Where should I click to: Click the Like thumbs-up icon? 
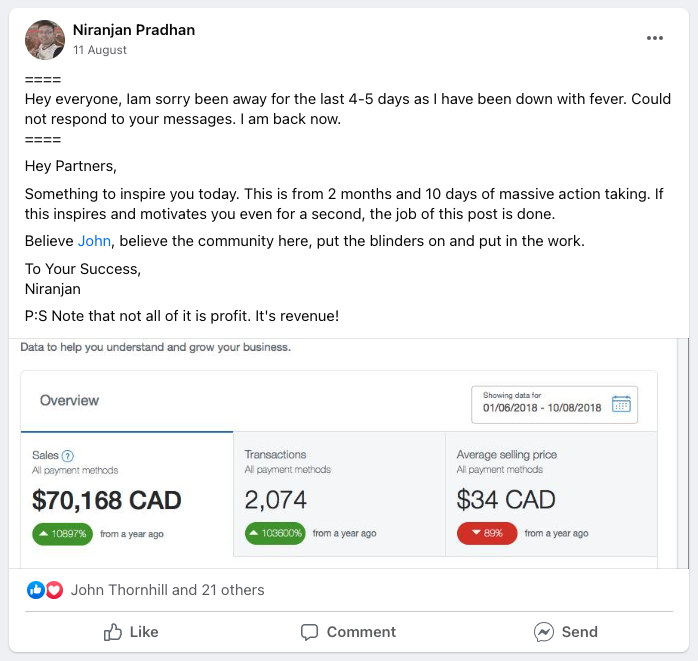pyautogui.click(x=113, y=632)
